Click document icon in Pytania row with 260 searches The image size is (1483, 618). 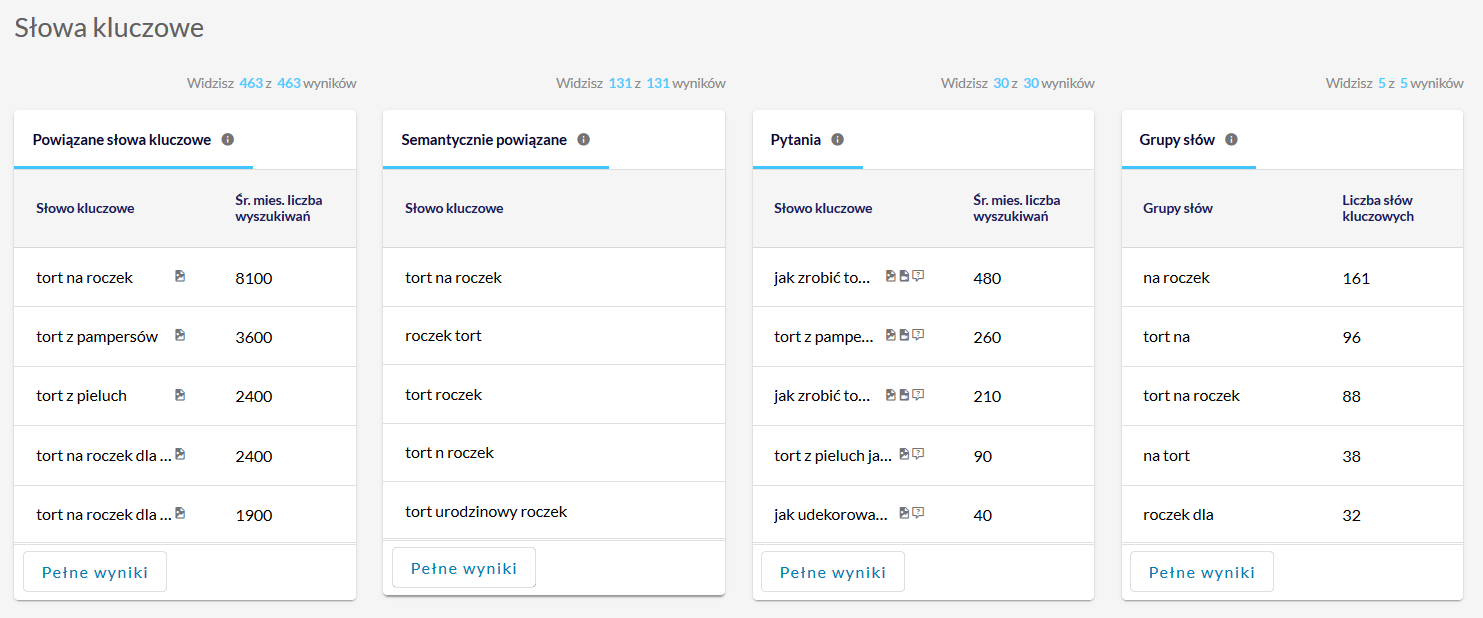point(904,335)
